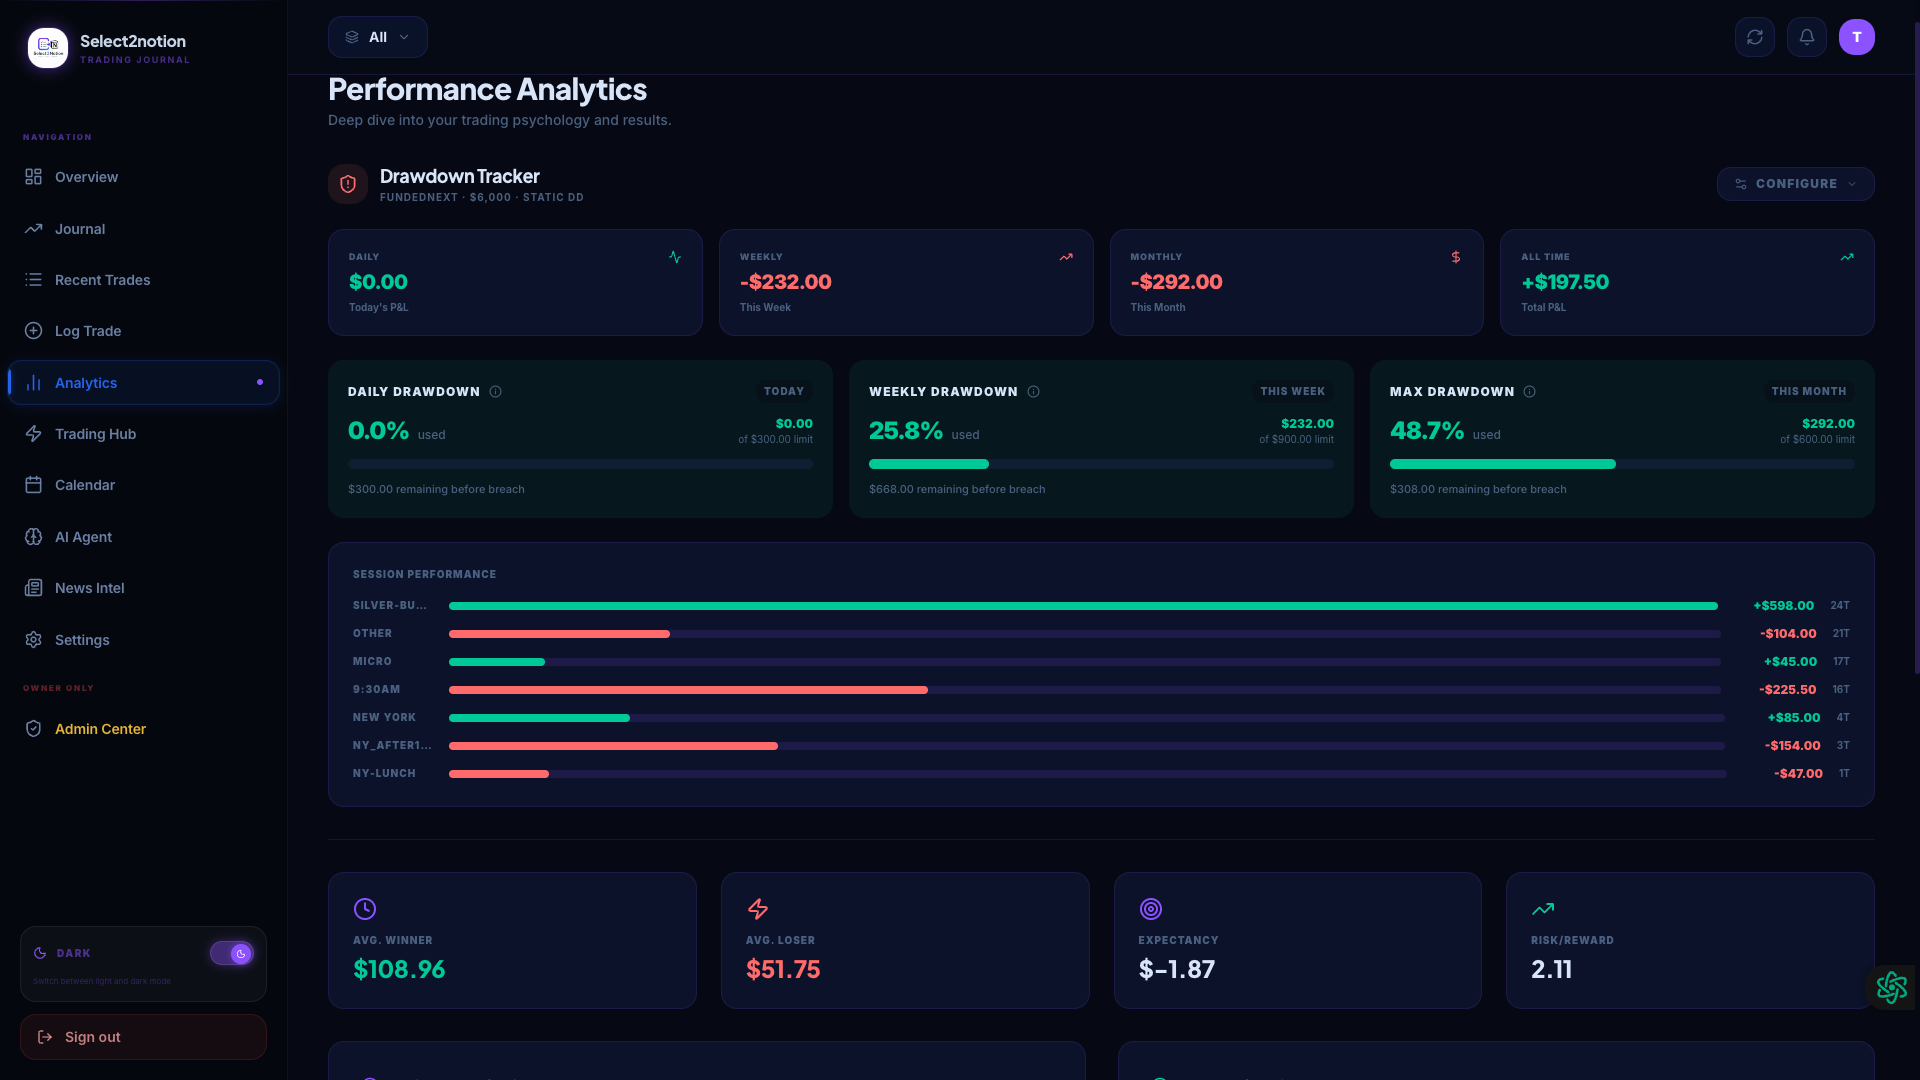Screen dimensions: 1920x1080
Task: Click the $108.96 average winner value
Action: [399, 969]
